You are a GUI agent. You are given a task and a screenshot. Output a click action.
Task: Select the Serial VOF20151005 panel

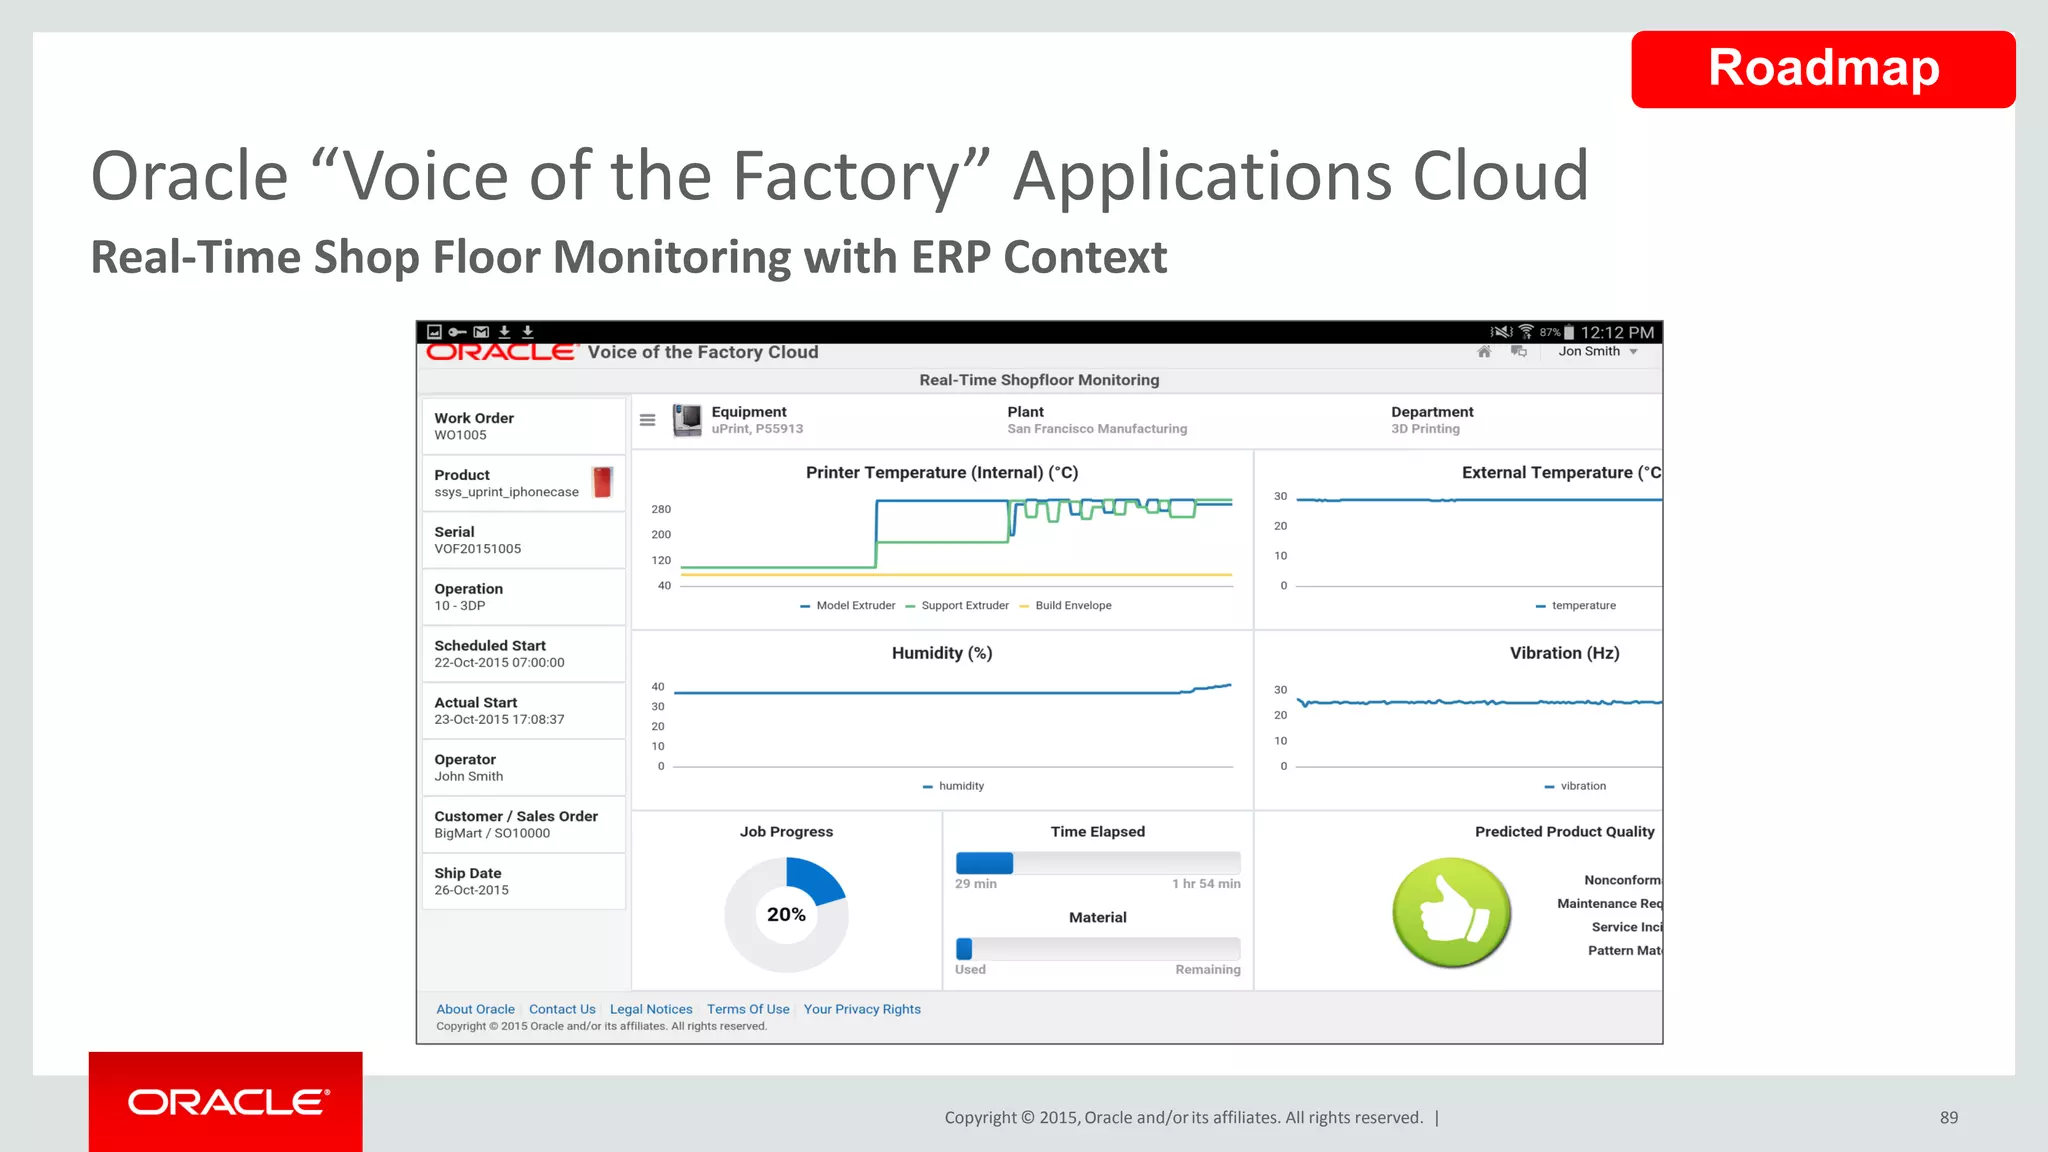[524, 540]
